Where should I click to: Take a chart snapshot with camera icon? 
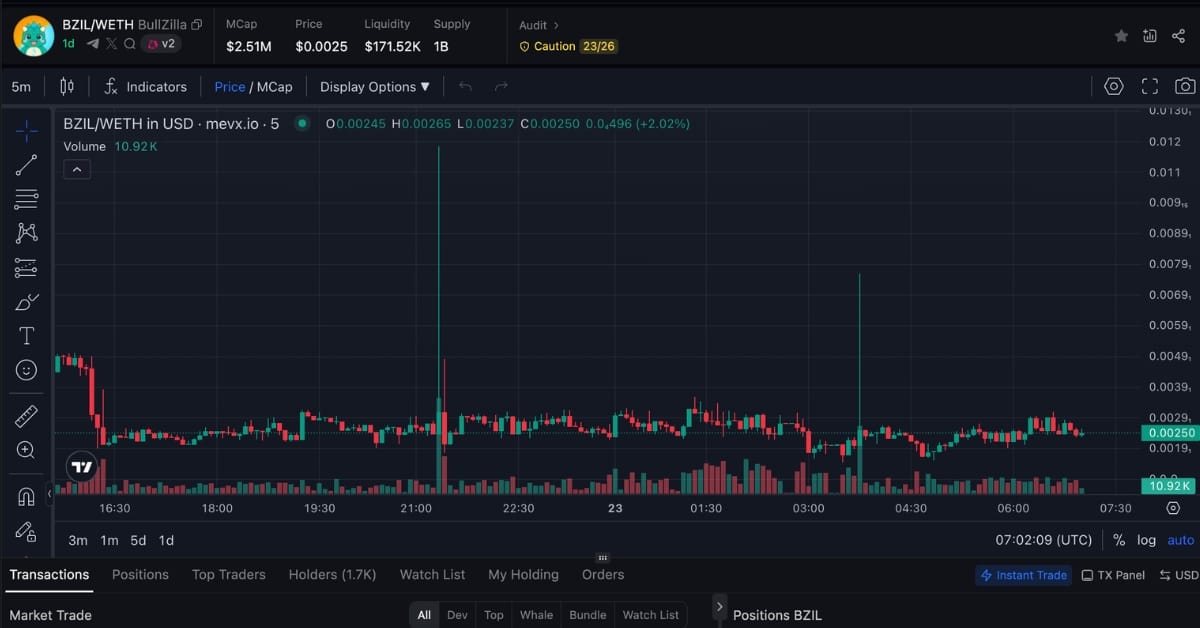[1185, 87]
